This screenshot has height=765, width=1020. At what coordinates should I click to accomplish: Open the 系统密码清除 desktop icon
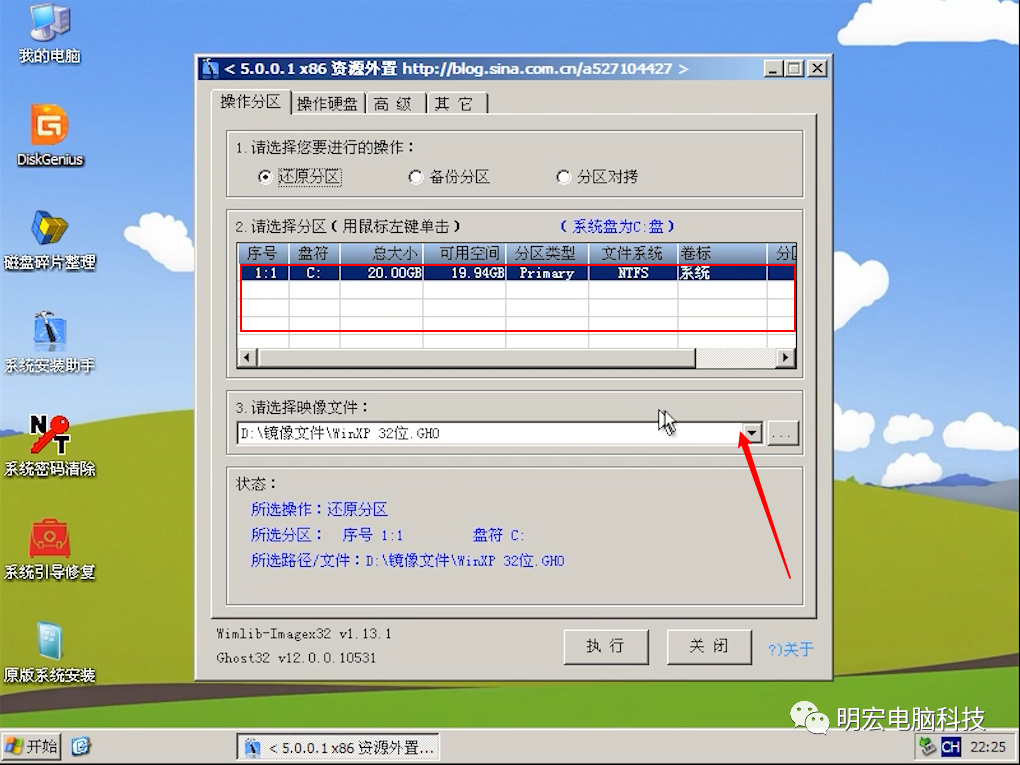(49, 437)
